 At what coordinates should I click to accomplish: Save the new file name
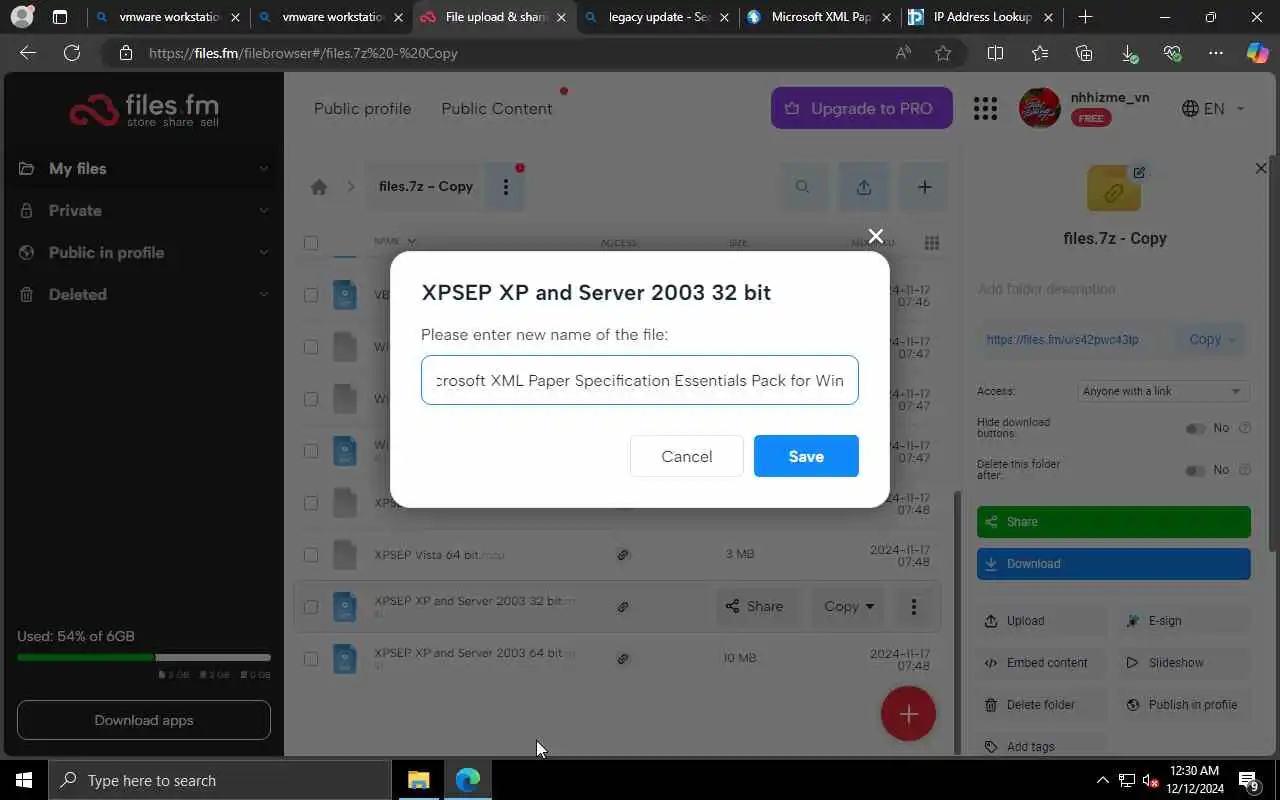tap(806, 456)
